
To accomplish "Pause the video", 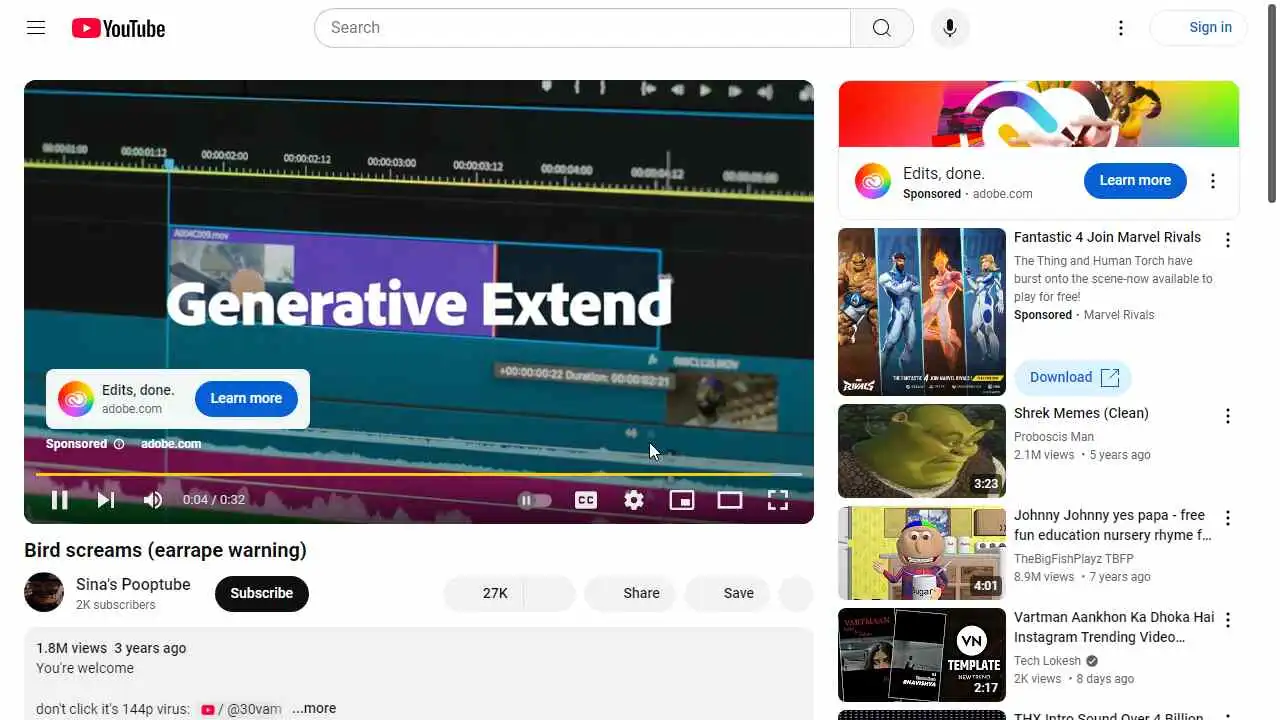I will (x=60, y=500).
